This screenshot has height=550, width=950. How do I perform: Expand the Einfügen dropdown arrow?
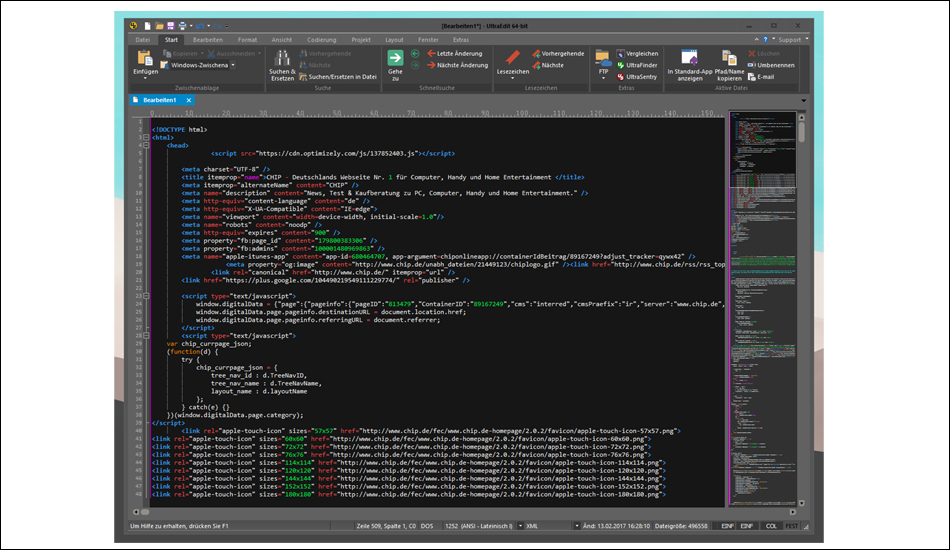coord(145,78)
